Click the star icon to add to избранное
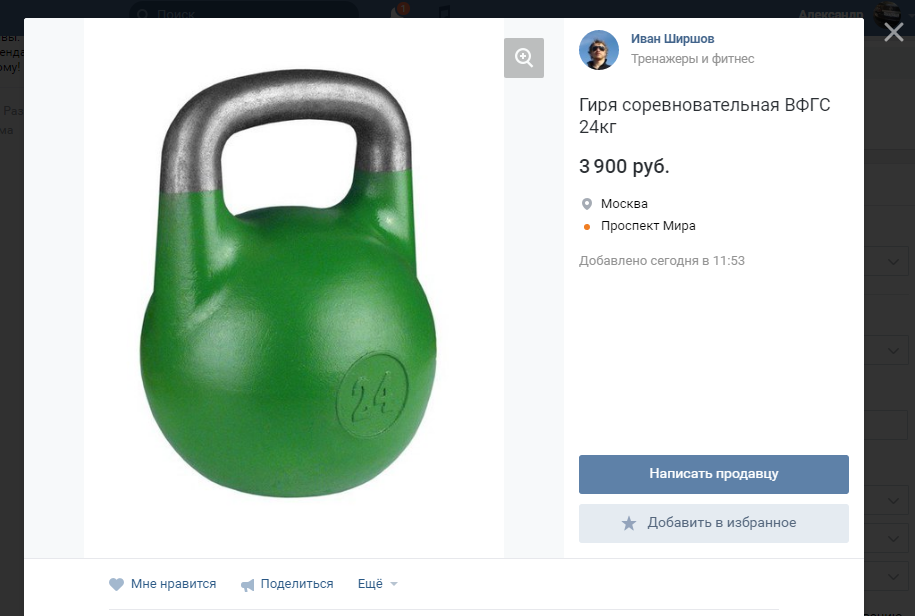Screen dimensions: 915x616 point(628,523)
